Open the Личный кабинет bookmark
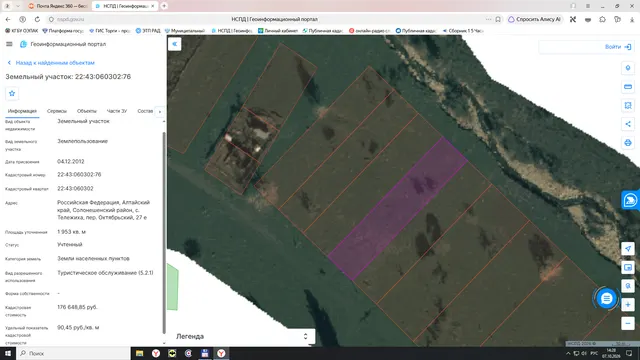Image resolution: width=640 pixels, height=360 pixels. 278,31
